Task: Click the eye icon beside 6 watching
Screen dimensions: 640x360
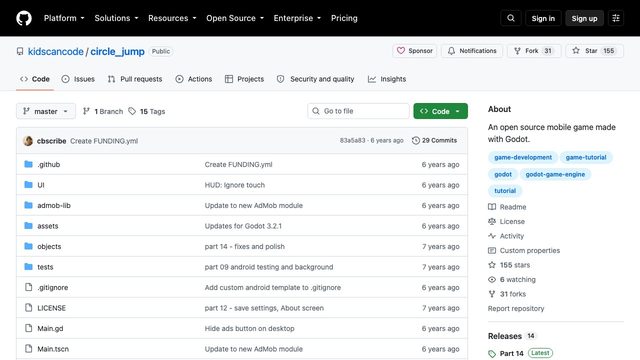Action: point(492,280)
